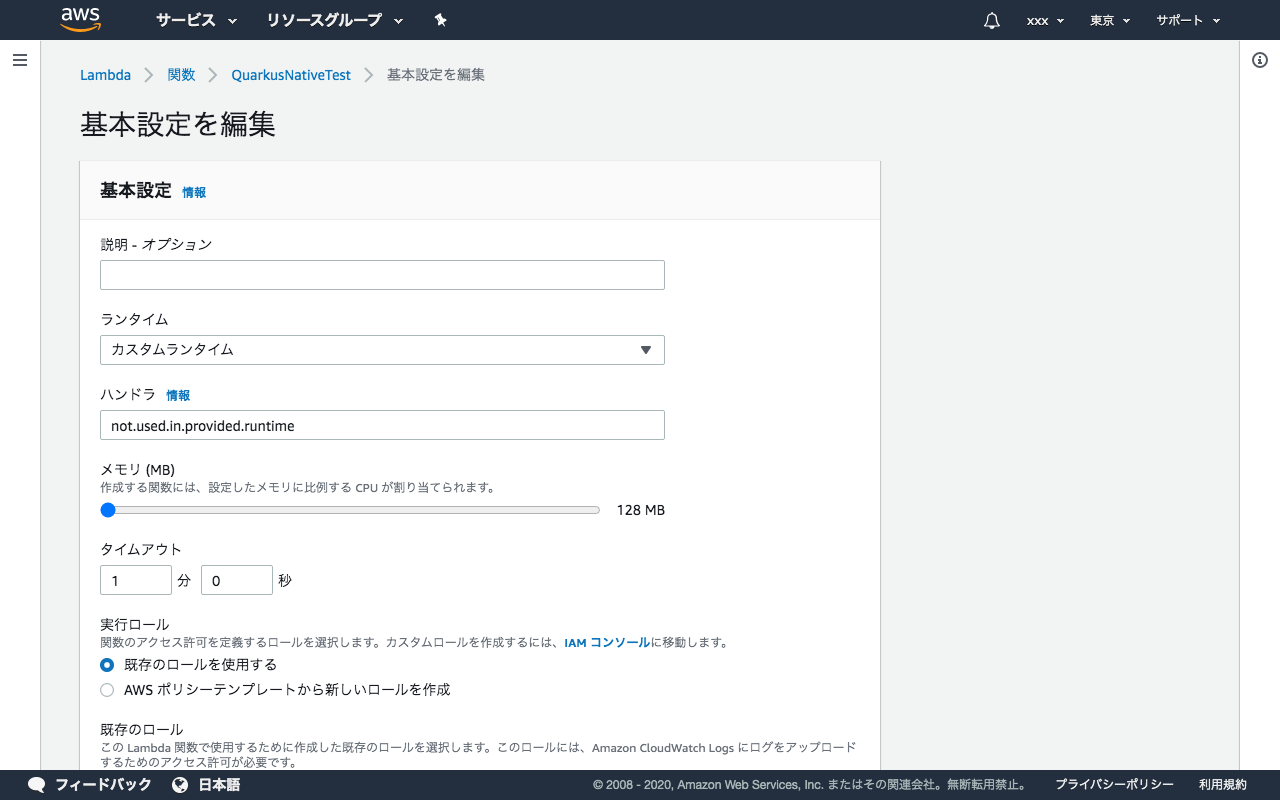Screen dimensions: 1280x800
Task: Click the 説明 description input field
Action: [x=382, y=274]
